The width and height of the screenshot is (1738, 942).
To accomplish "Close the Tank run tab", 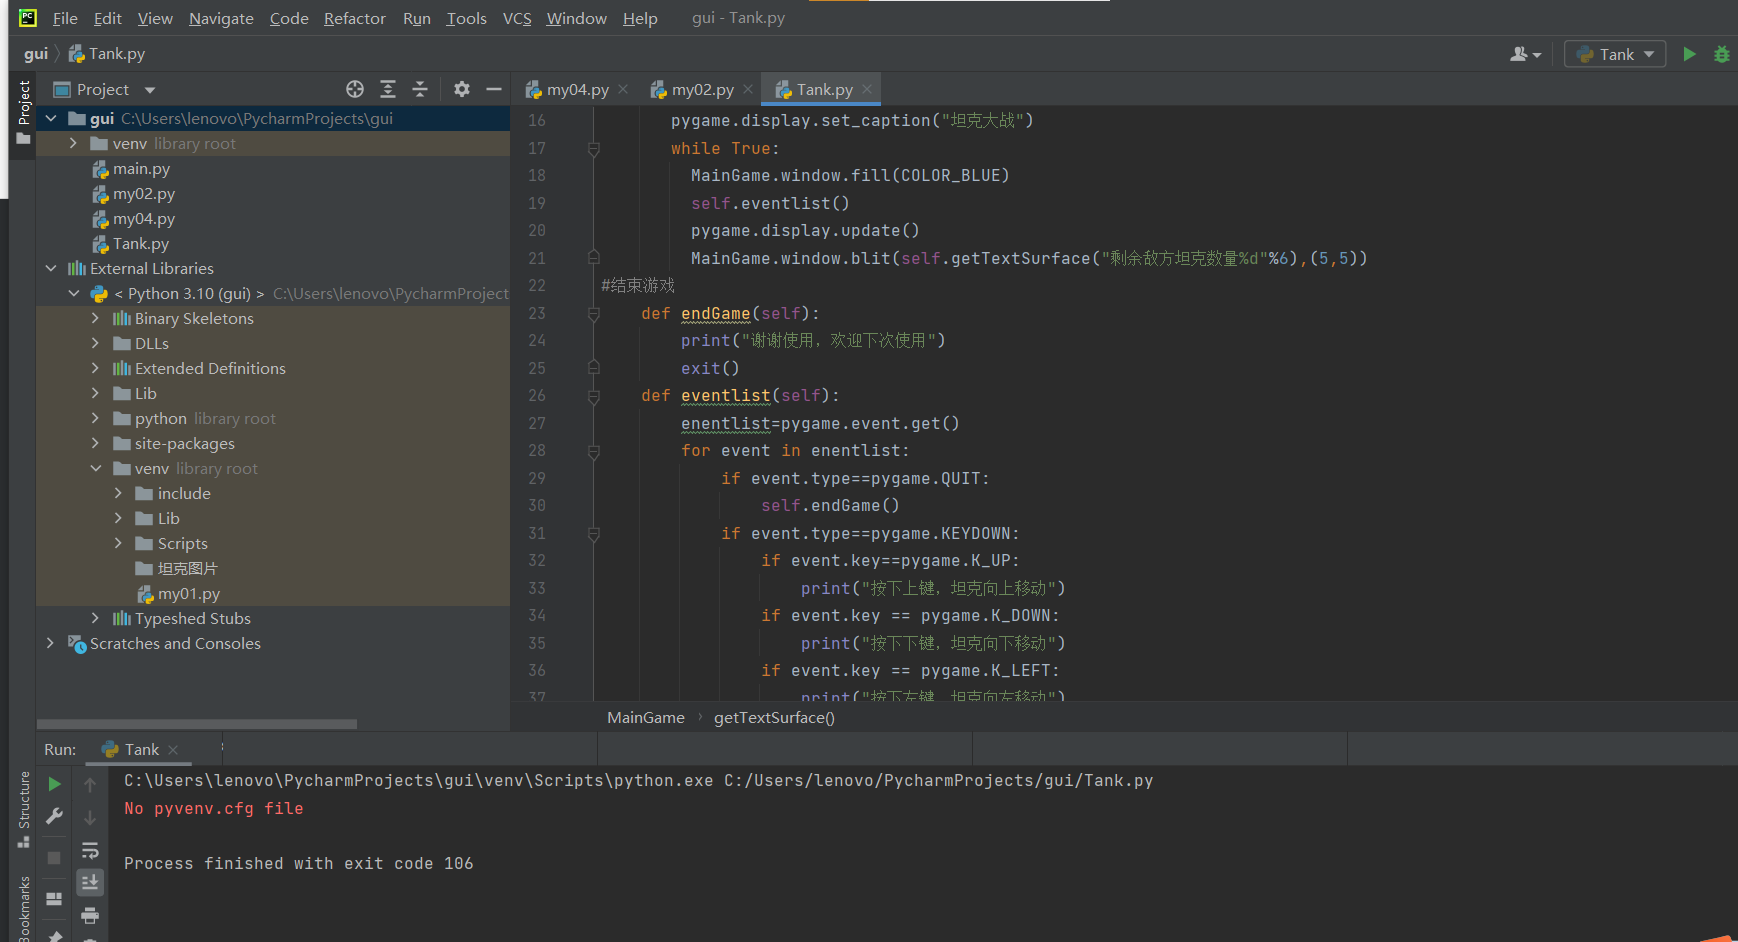I will pos(173,750).
